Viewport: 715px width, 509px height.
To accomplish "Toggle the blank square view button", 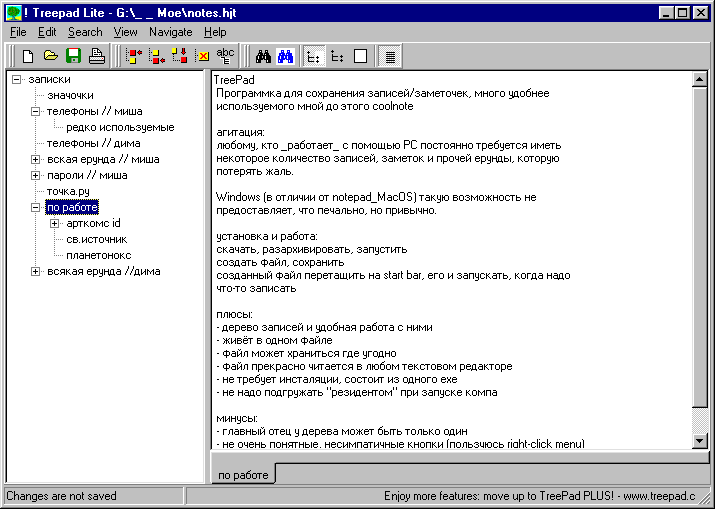I will pyautogui.click(x=360, y=57).
